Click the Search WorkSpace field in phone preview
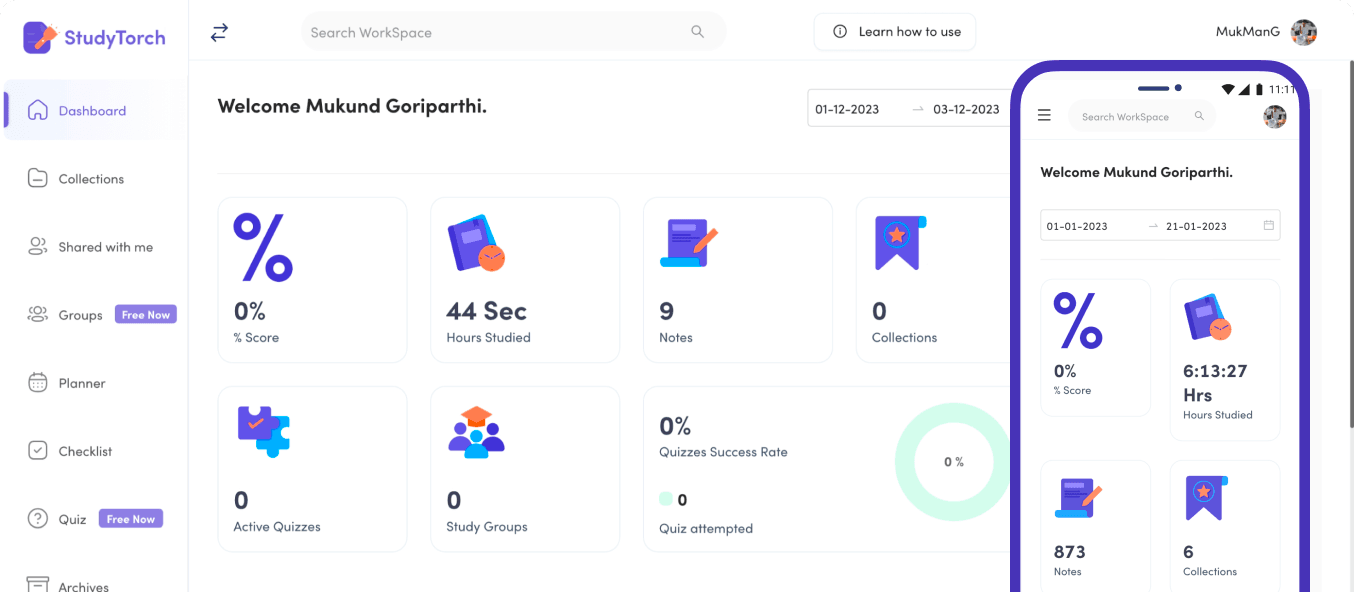Image resolution: width=1354 pixels, height=592 pixels. (1142, 116)
